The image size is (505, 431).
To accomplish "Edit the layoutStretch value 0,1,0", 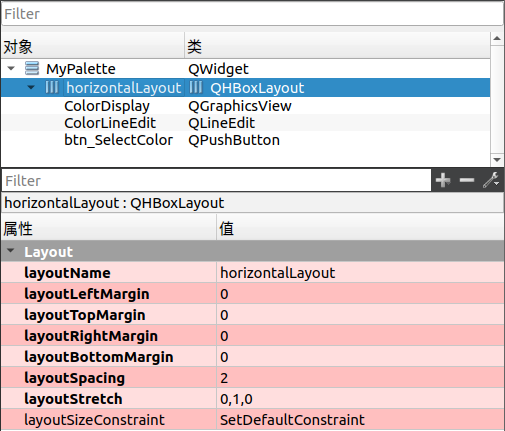I will pyautogui.click(x=360, y=399).
